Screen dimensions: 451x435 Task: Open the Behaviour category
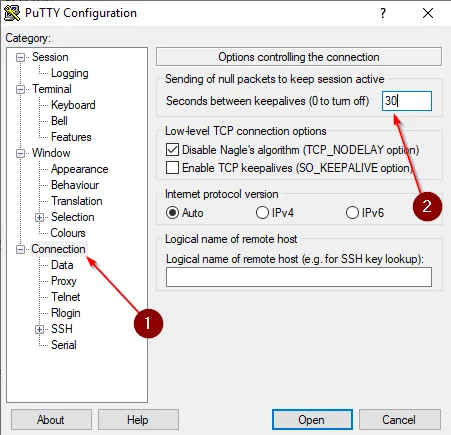(75, 185)
